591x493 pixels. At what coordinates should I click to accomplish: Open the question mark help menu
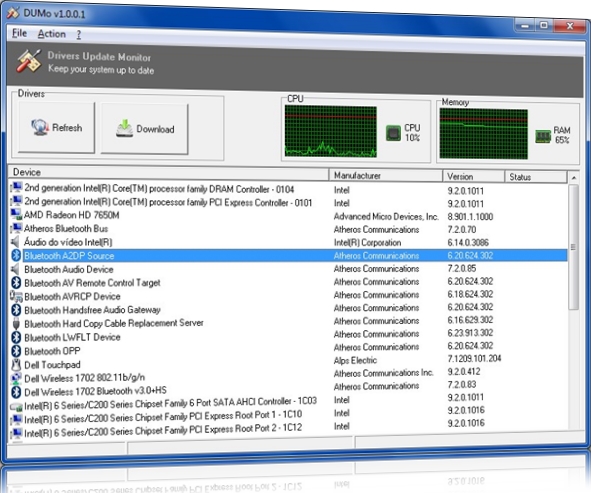pyautogui.click(x=78, y=35)
